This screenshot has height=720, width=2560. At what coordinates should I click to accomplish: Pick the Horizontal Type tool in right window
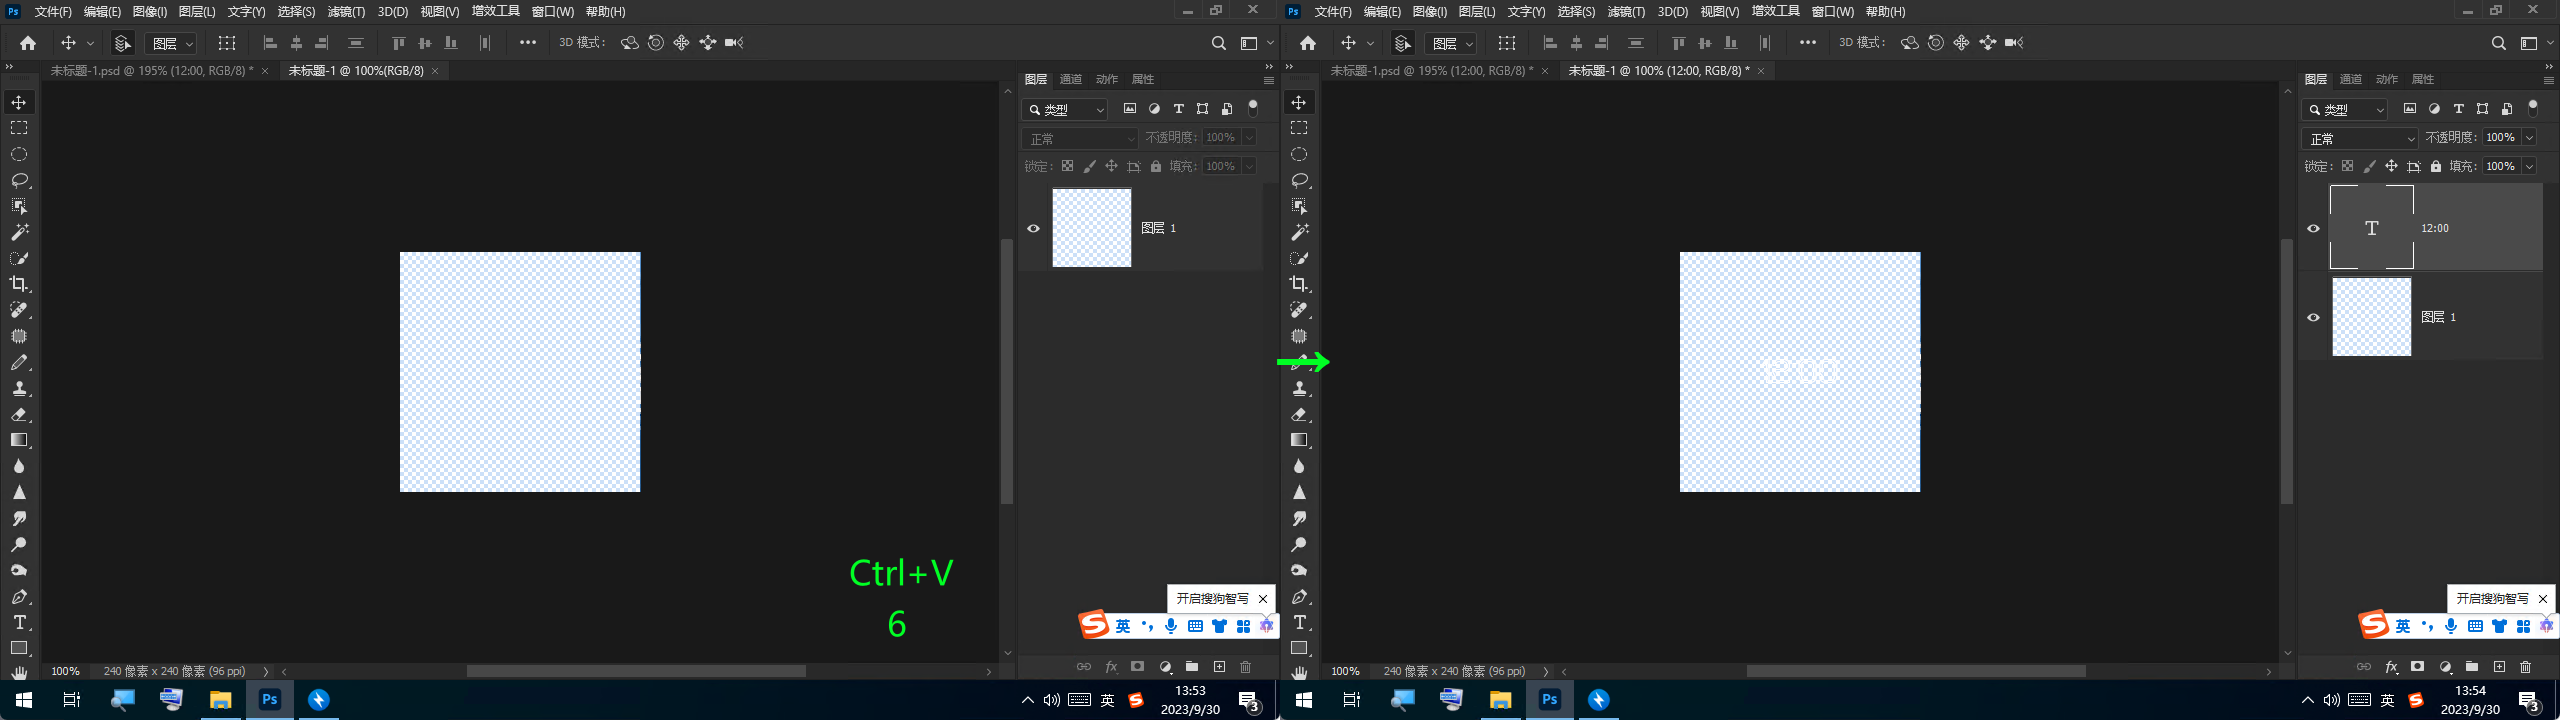click(1299, 622)
